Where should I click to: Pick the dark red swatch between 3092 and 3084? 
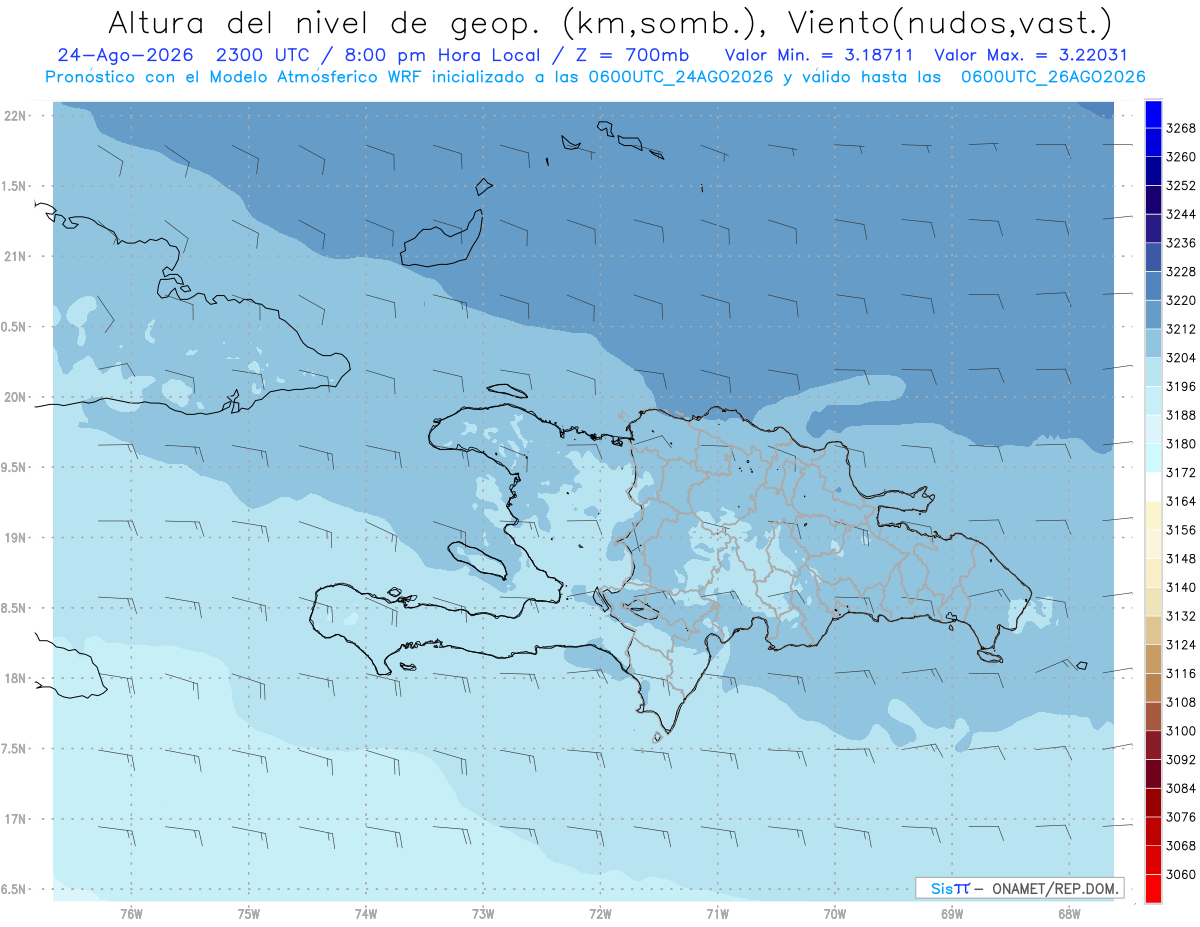(x=1153, y=774)
